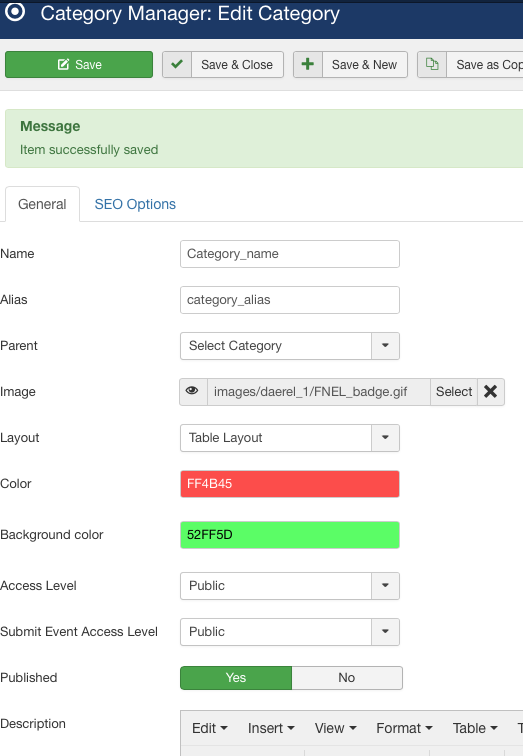Click the arrow on the Layout dropdown
The width and height of the screenshot is (523, 756).
[x=385, y=438]
